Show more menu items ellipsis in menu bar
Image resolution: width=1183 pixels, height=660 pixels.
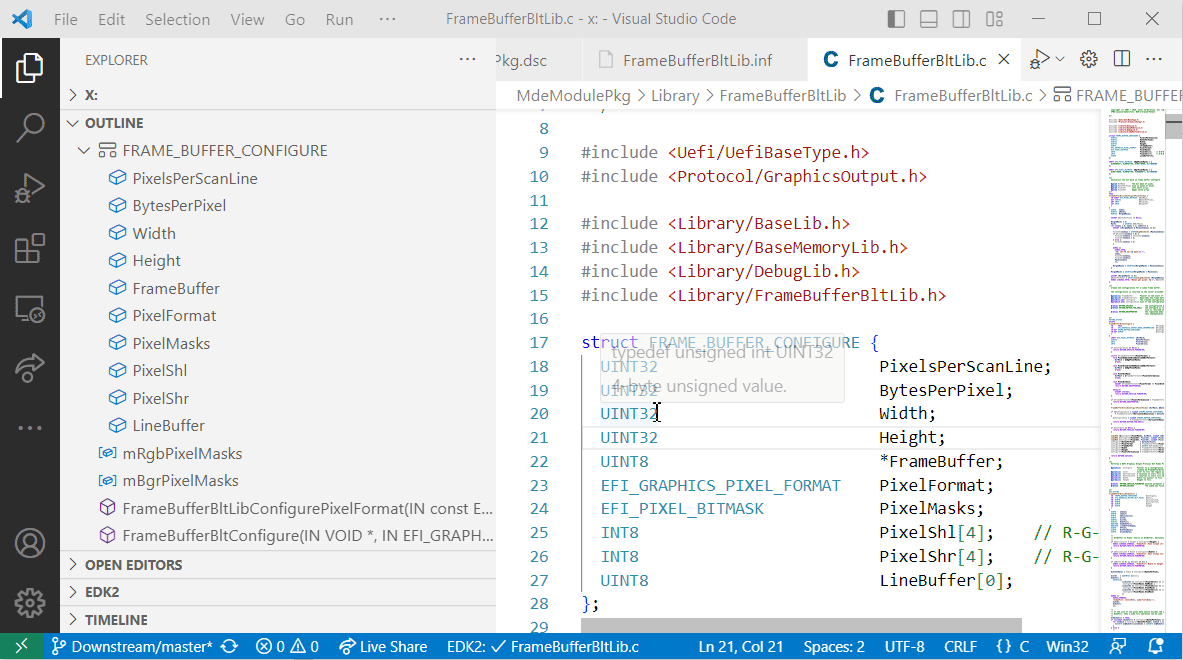tap(387, 19)
